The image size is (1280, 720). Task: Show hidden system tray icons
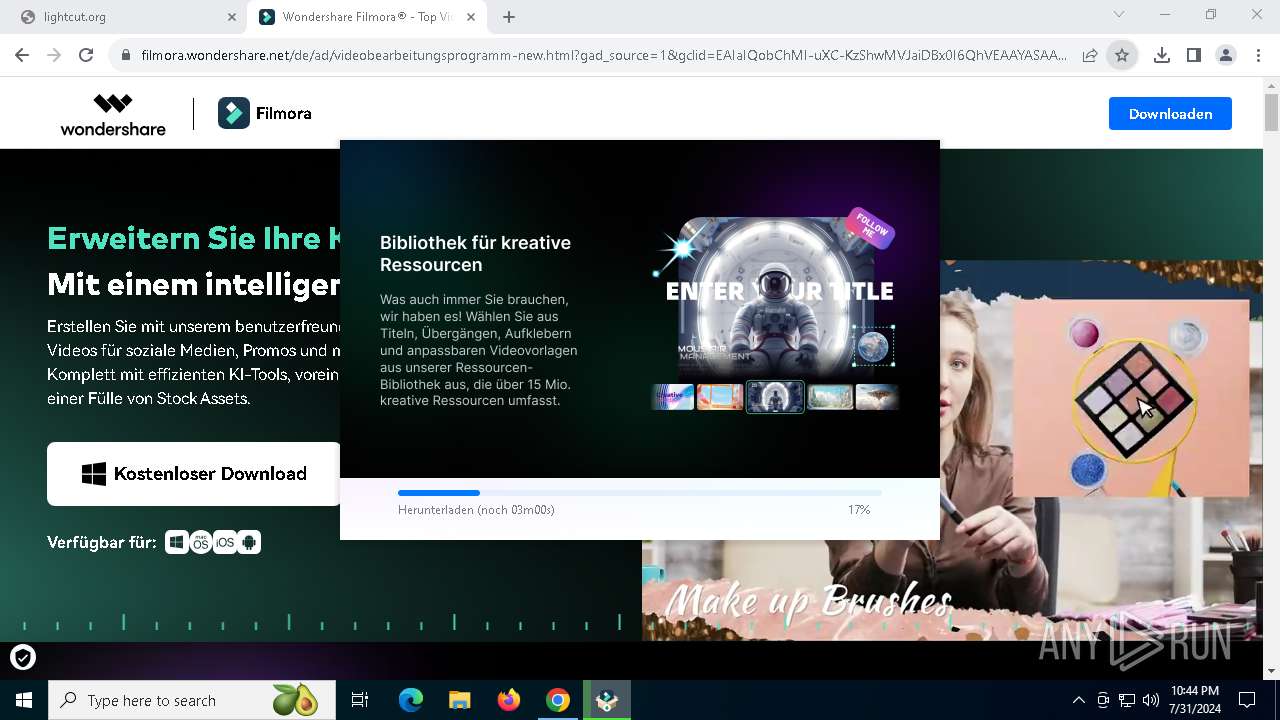(x=1078, y=700)
